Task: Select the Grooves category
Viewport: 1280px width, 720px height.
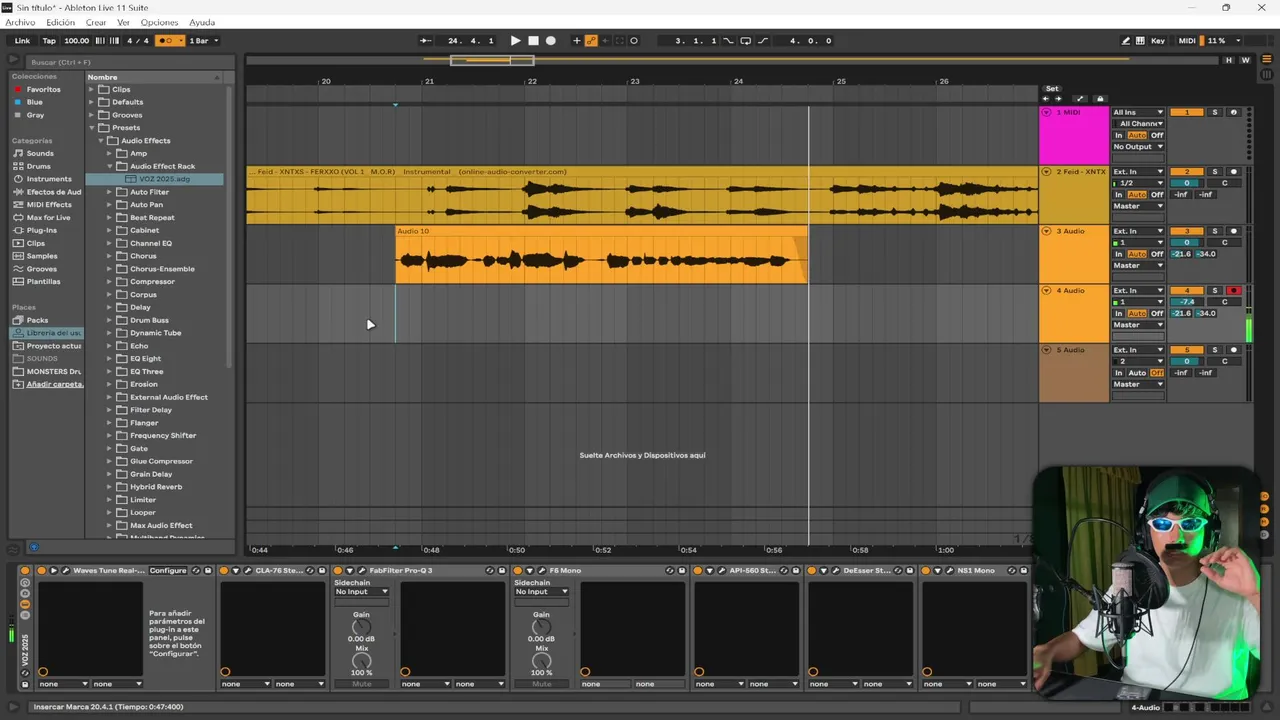Action: 41,269
